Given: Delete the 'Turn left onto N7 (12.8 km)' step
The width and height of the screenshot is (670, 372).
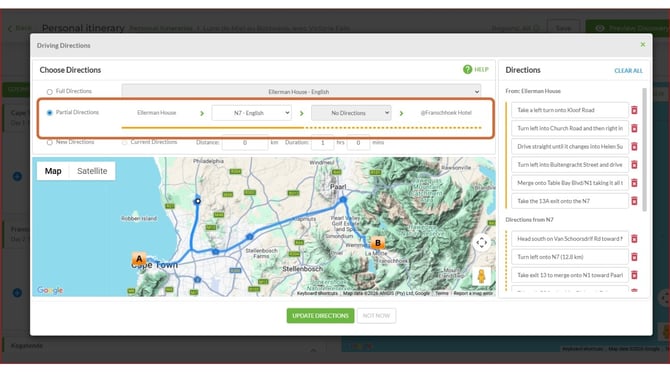Looking at the screenshot, I should pyautogui.click(x=634, y=257).
